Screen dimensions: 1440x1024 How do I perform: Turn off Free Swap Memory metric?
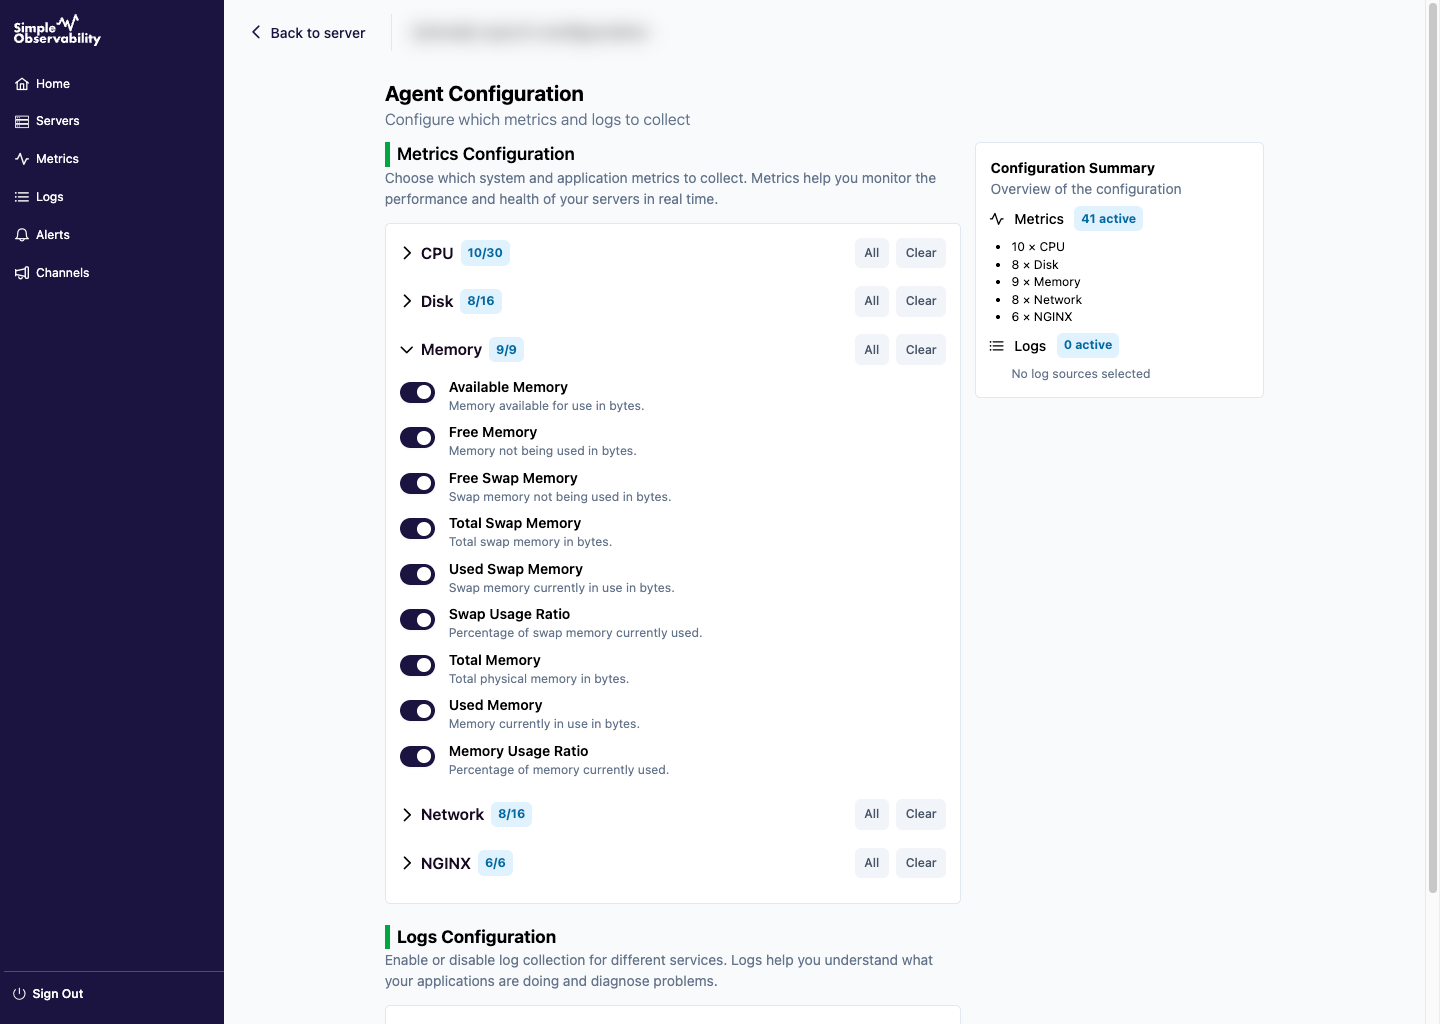(x=417, y=483)
